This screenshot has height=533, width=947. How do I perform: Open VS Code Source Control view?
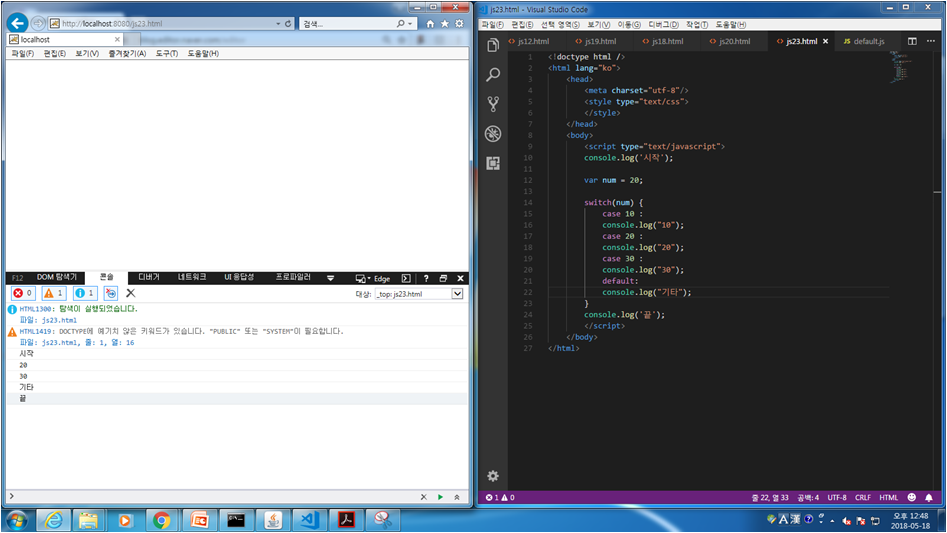tap(493, 104)
